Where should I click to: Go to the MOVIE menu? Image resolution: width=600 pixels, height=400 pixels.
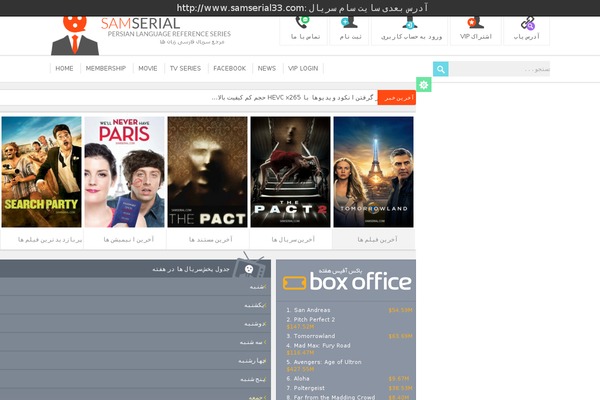coord(148,69)
